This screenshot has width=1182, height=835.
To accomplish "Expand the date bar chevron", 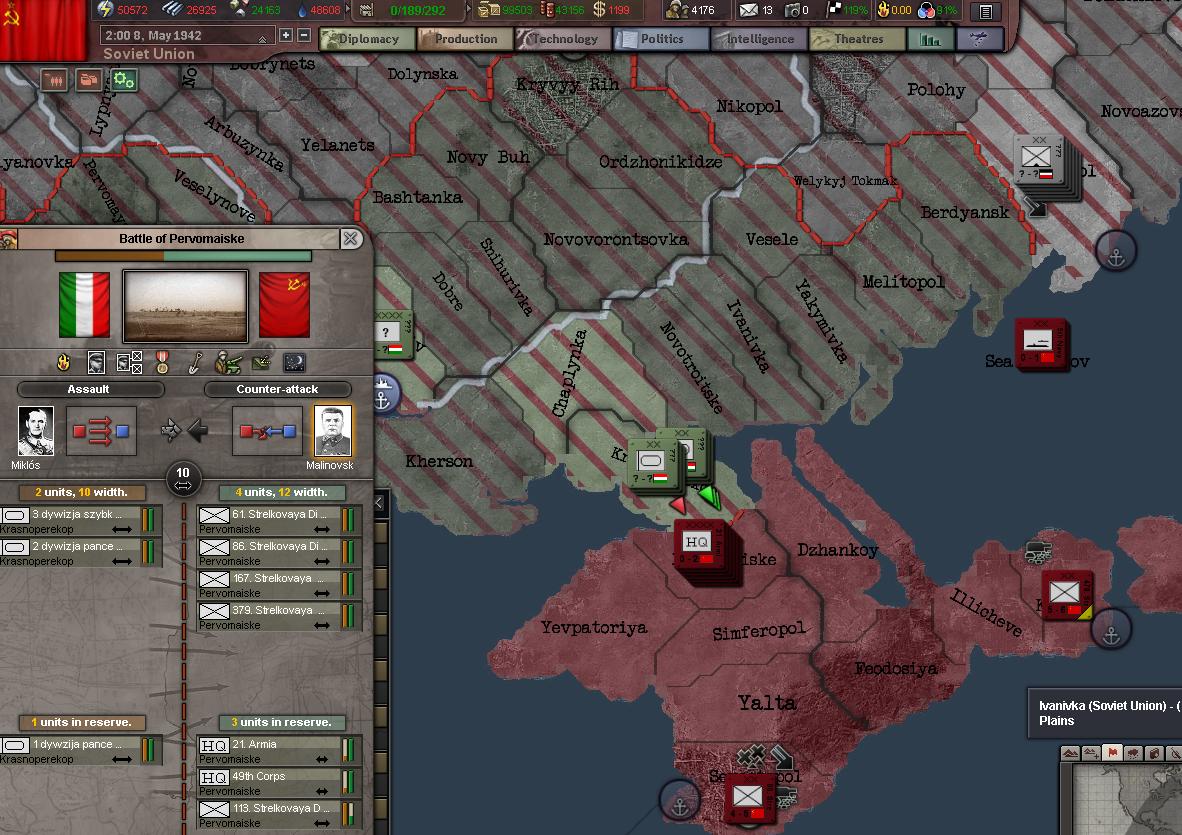I will [x=263, y=38].
